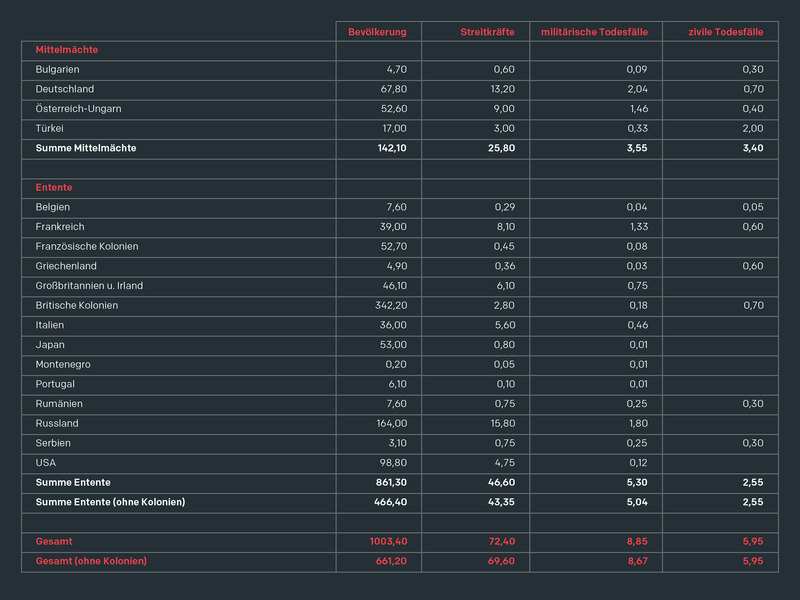Select the Entente section heading
The width and height of the screenshot is (800, 600).
coord(54,188)
